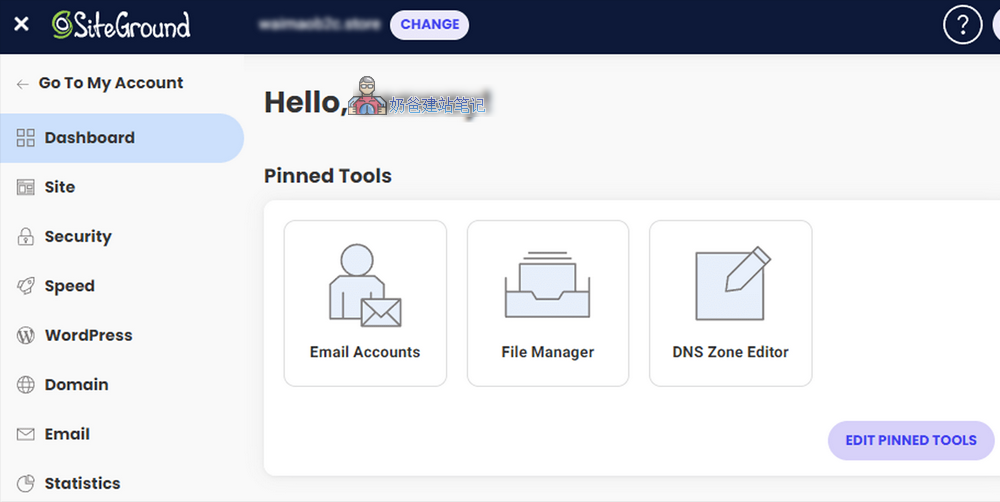1000x502 pixels.
Task: Click the Pinned Tools heading
Action: [328, 176]
